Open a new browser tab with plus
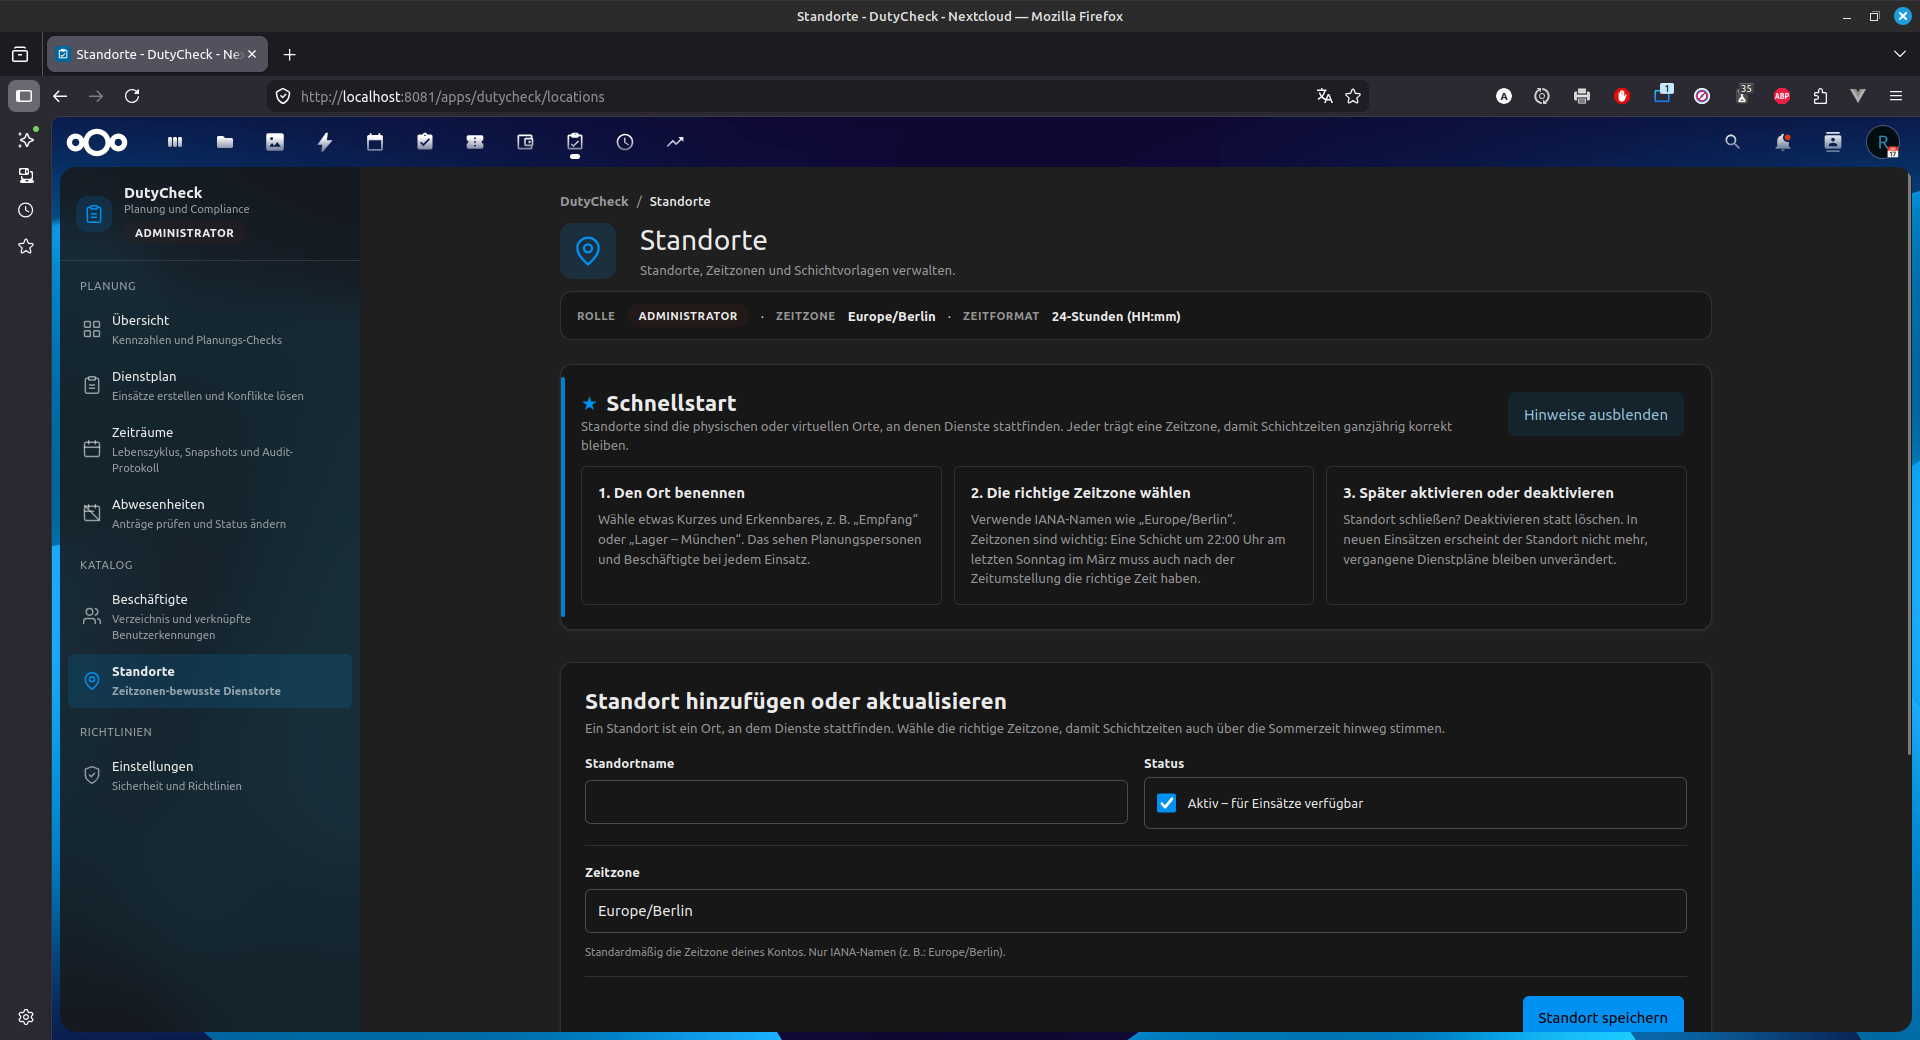1920x1040 pixels. click(289, 54)
